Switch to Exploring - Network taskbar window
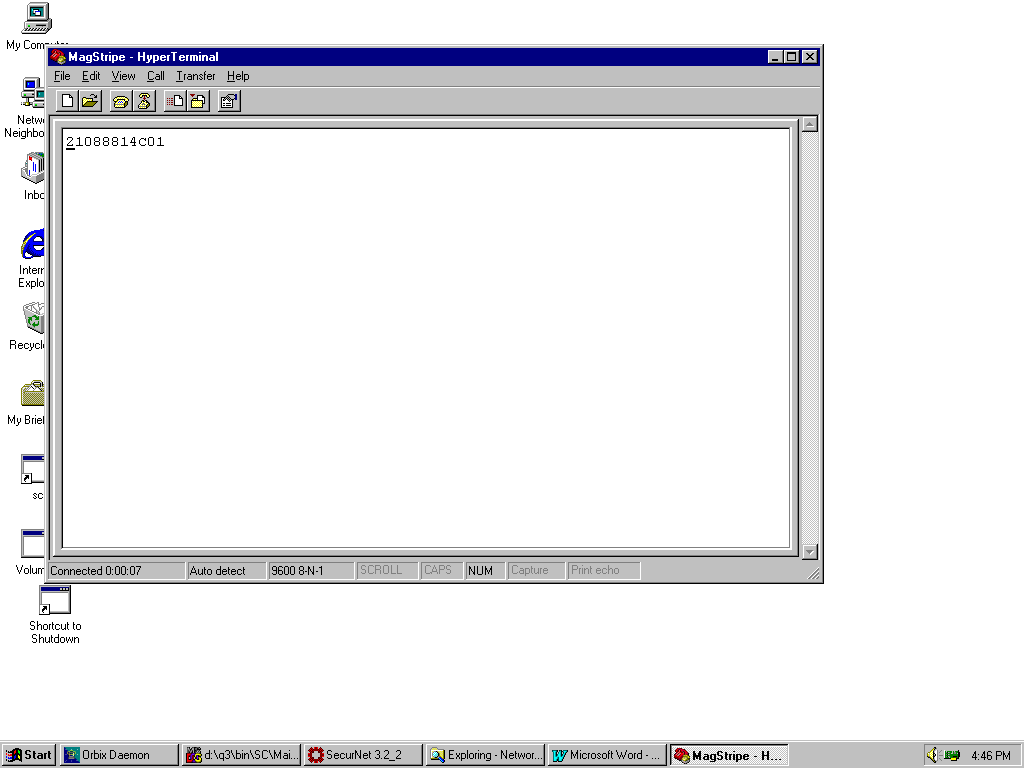This screenshot has width=1024, height=768. tap(485, 755)
